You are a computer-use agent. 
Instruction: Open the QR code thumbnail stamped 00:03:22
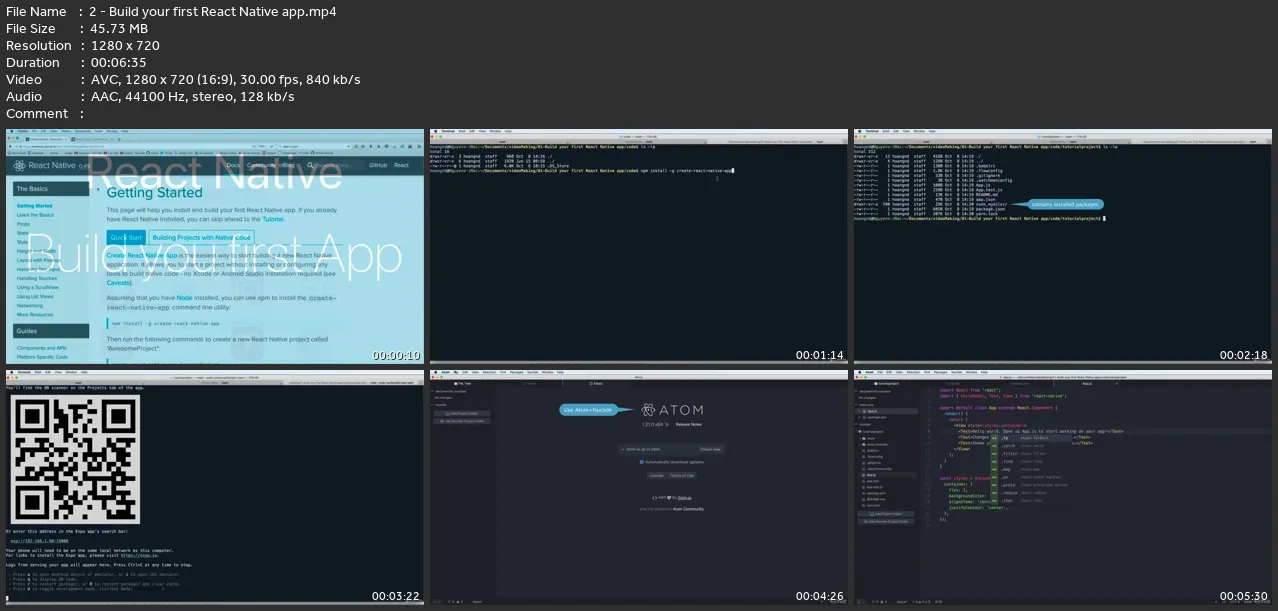214,487
